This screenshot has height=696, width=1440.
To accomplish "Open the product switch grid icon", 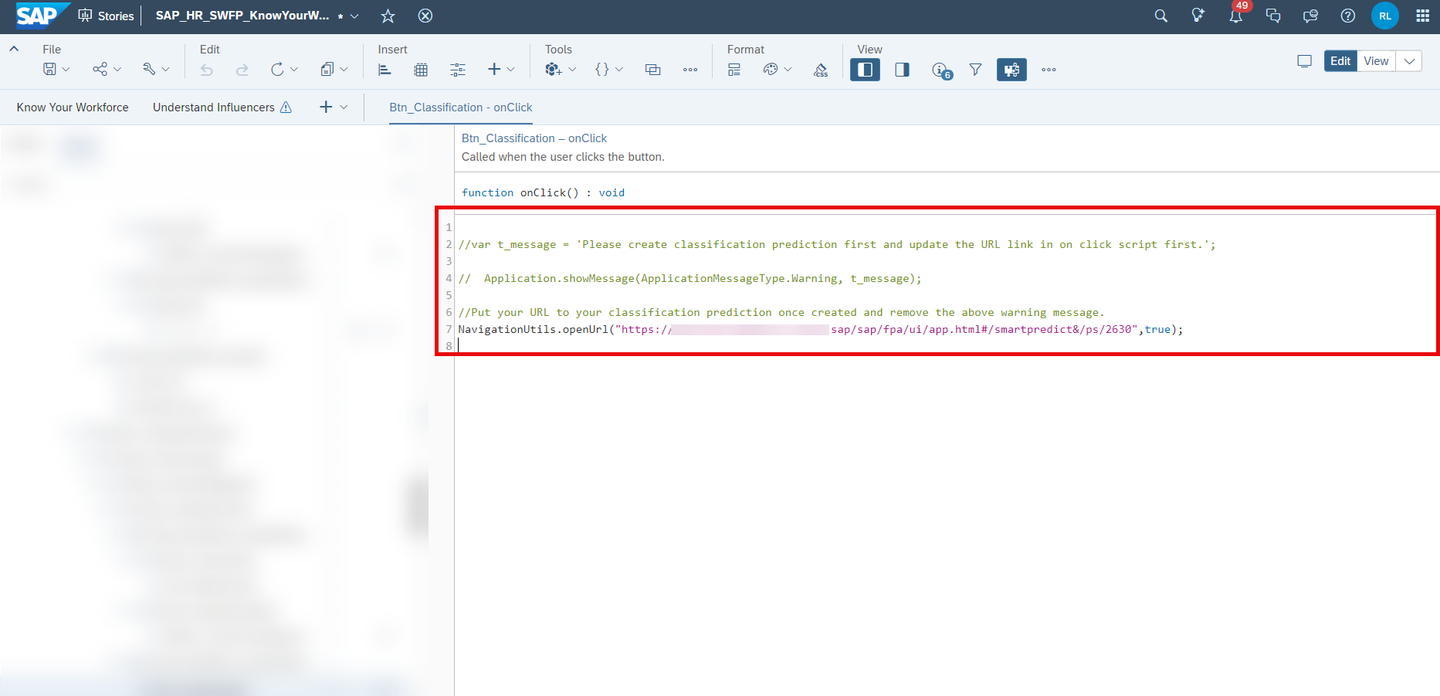I will (x=1423, y=16).
